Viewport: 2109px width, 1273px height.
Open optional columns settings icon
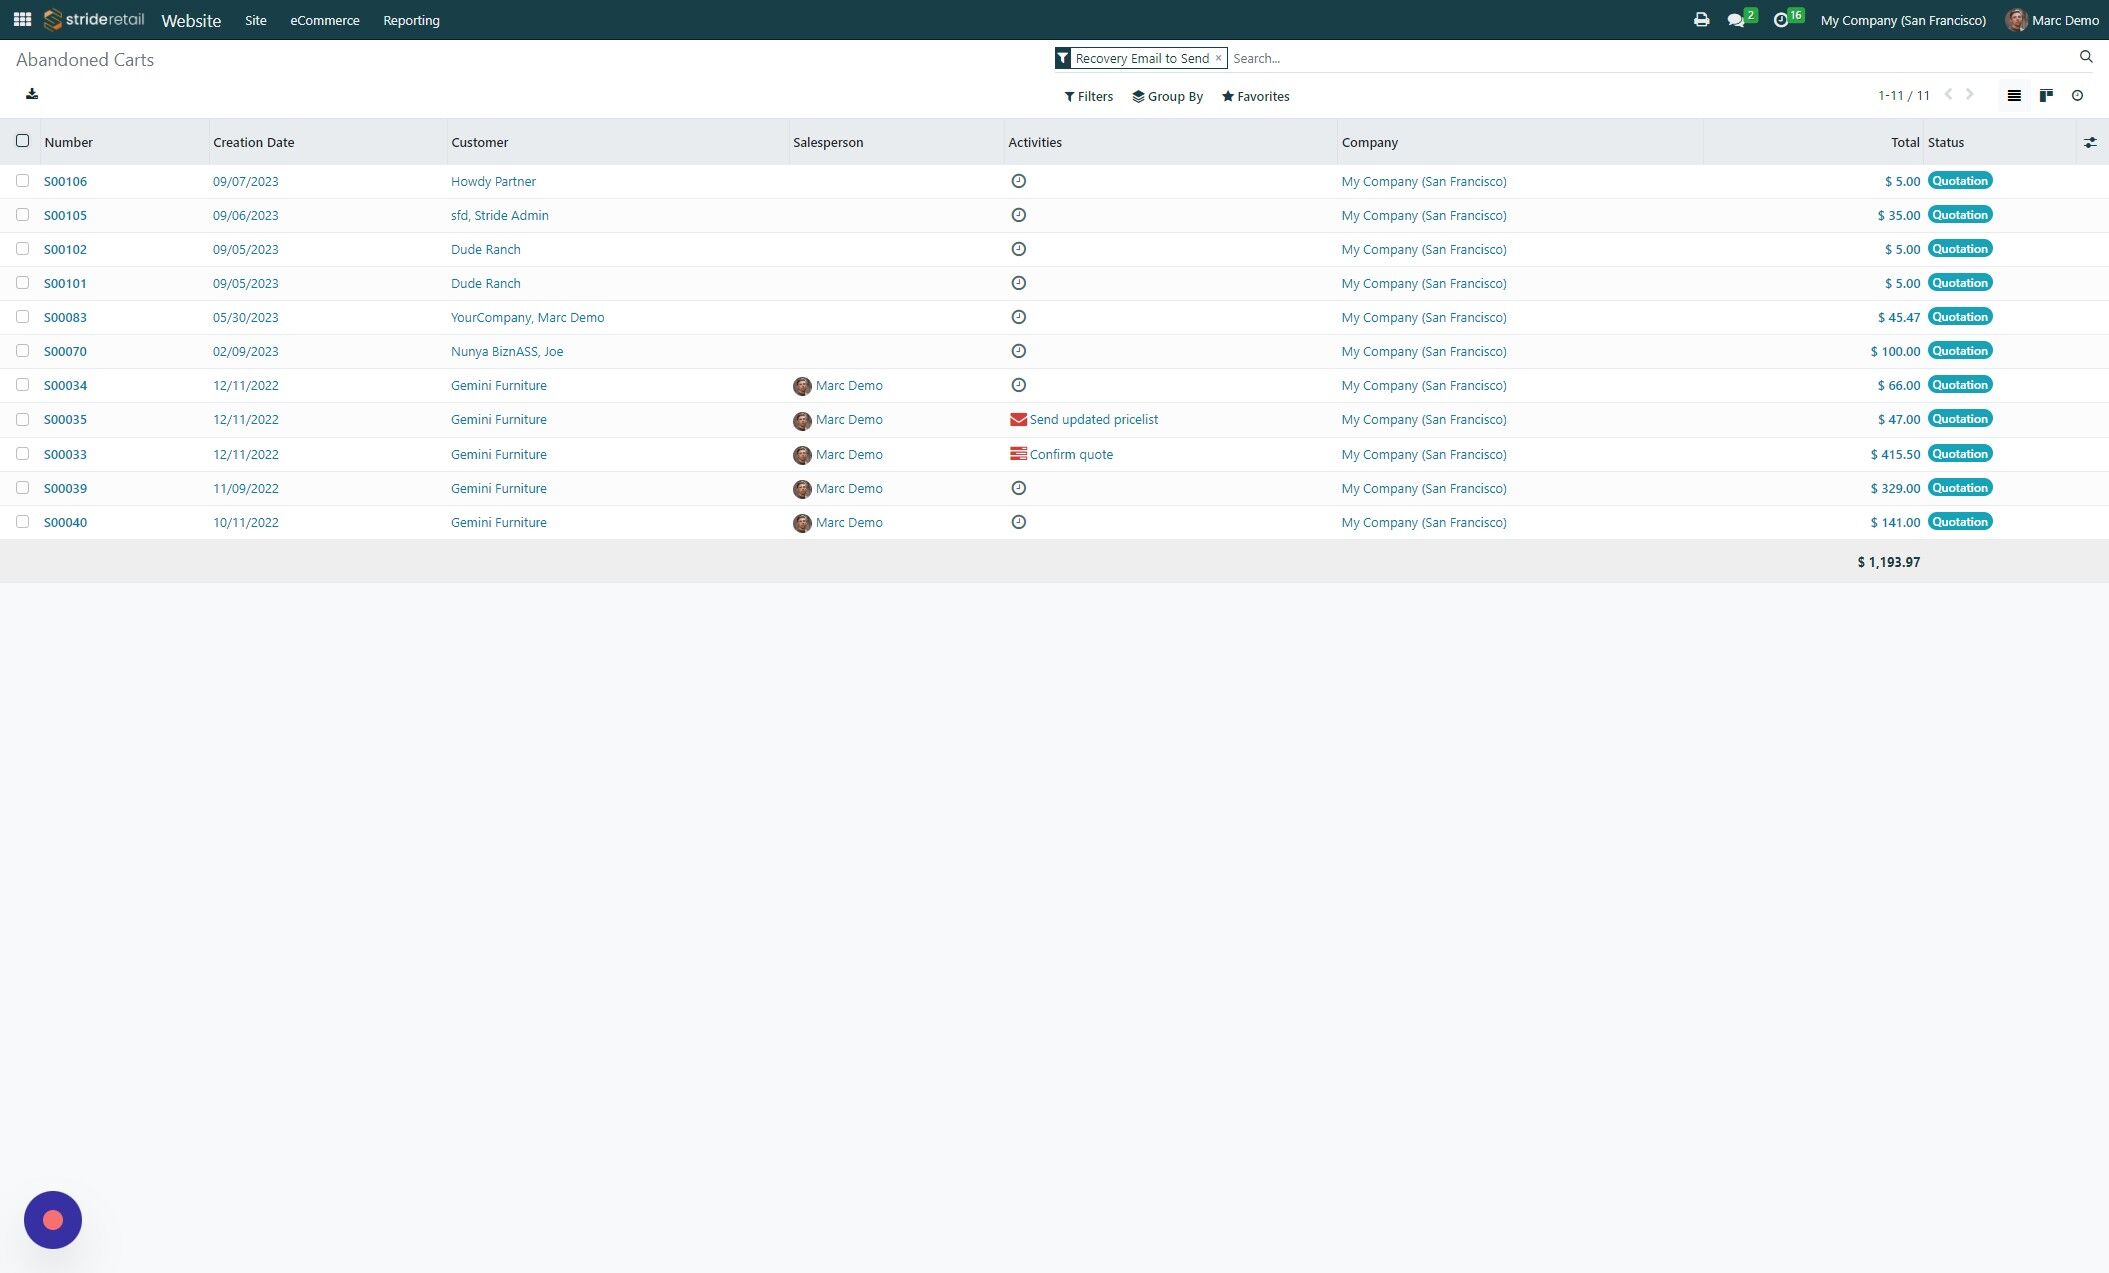[x=2090, y=143]
